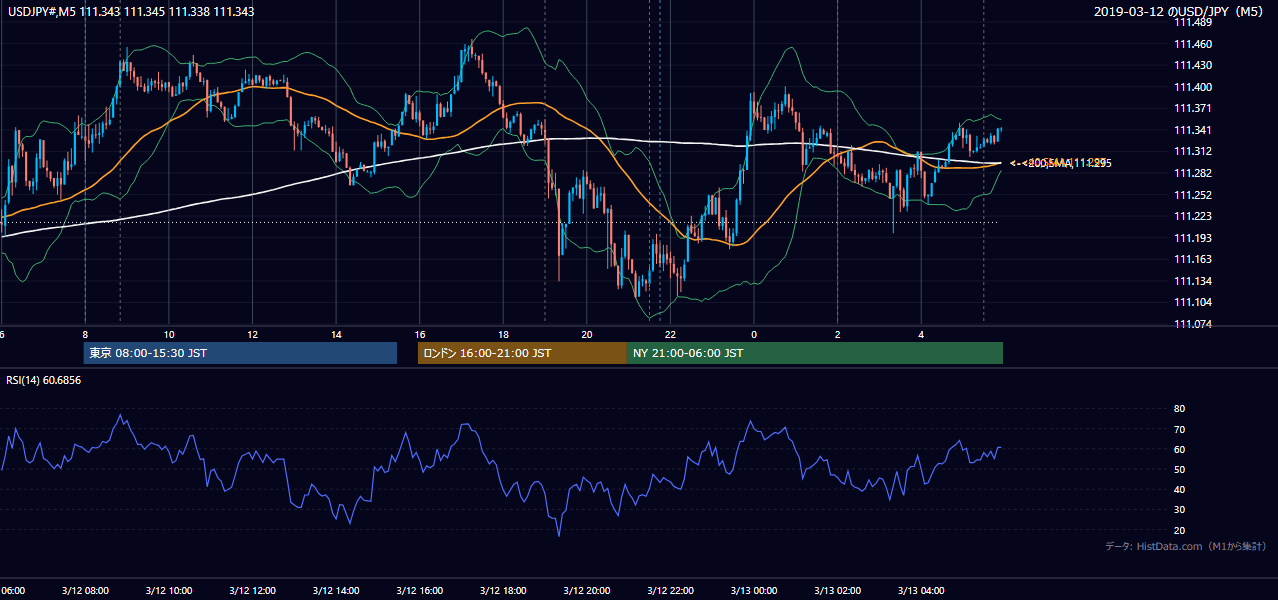Click RSI axis level 80
The image size is (1278, 600).
tap(1179, 409)
